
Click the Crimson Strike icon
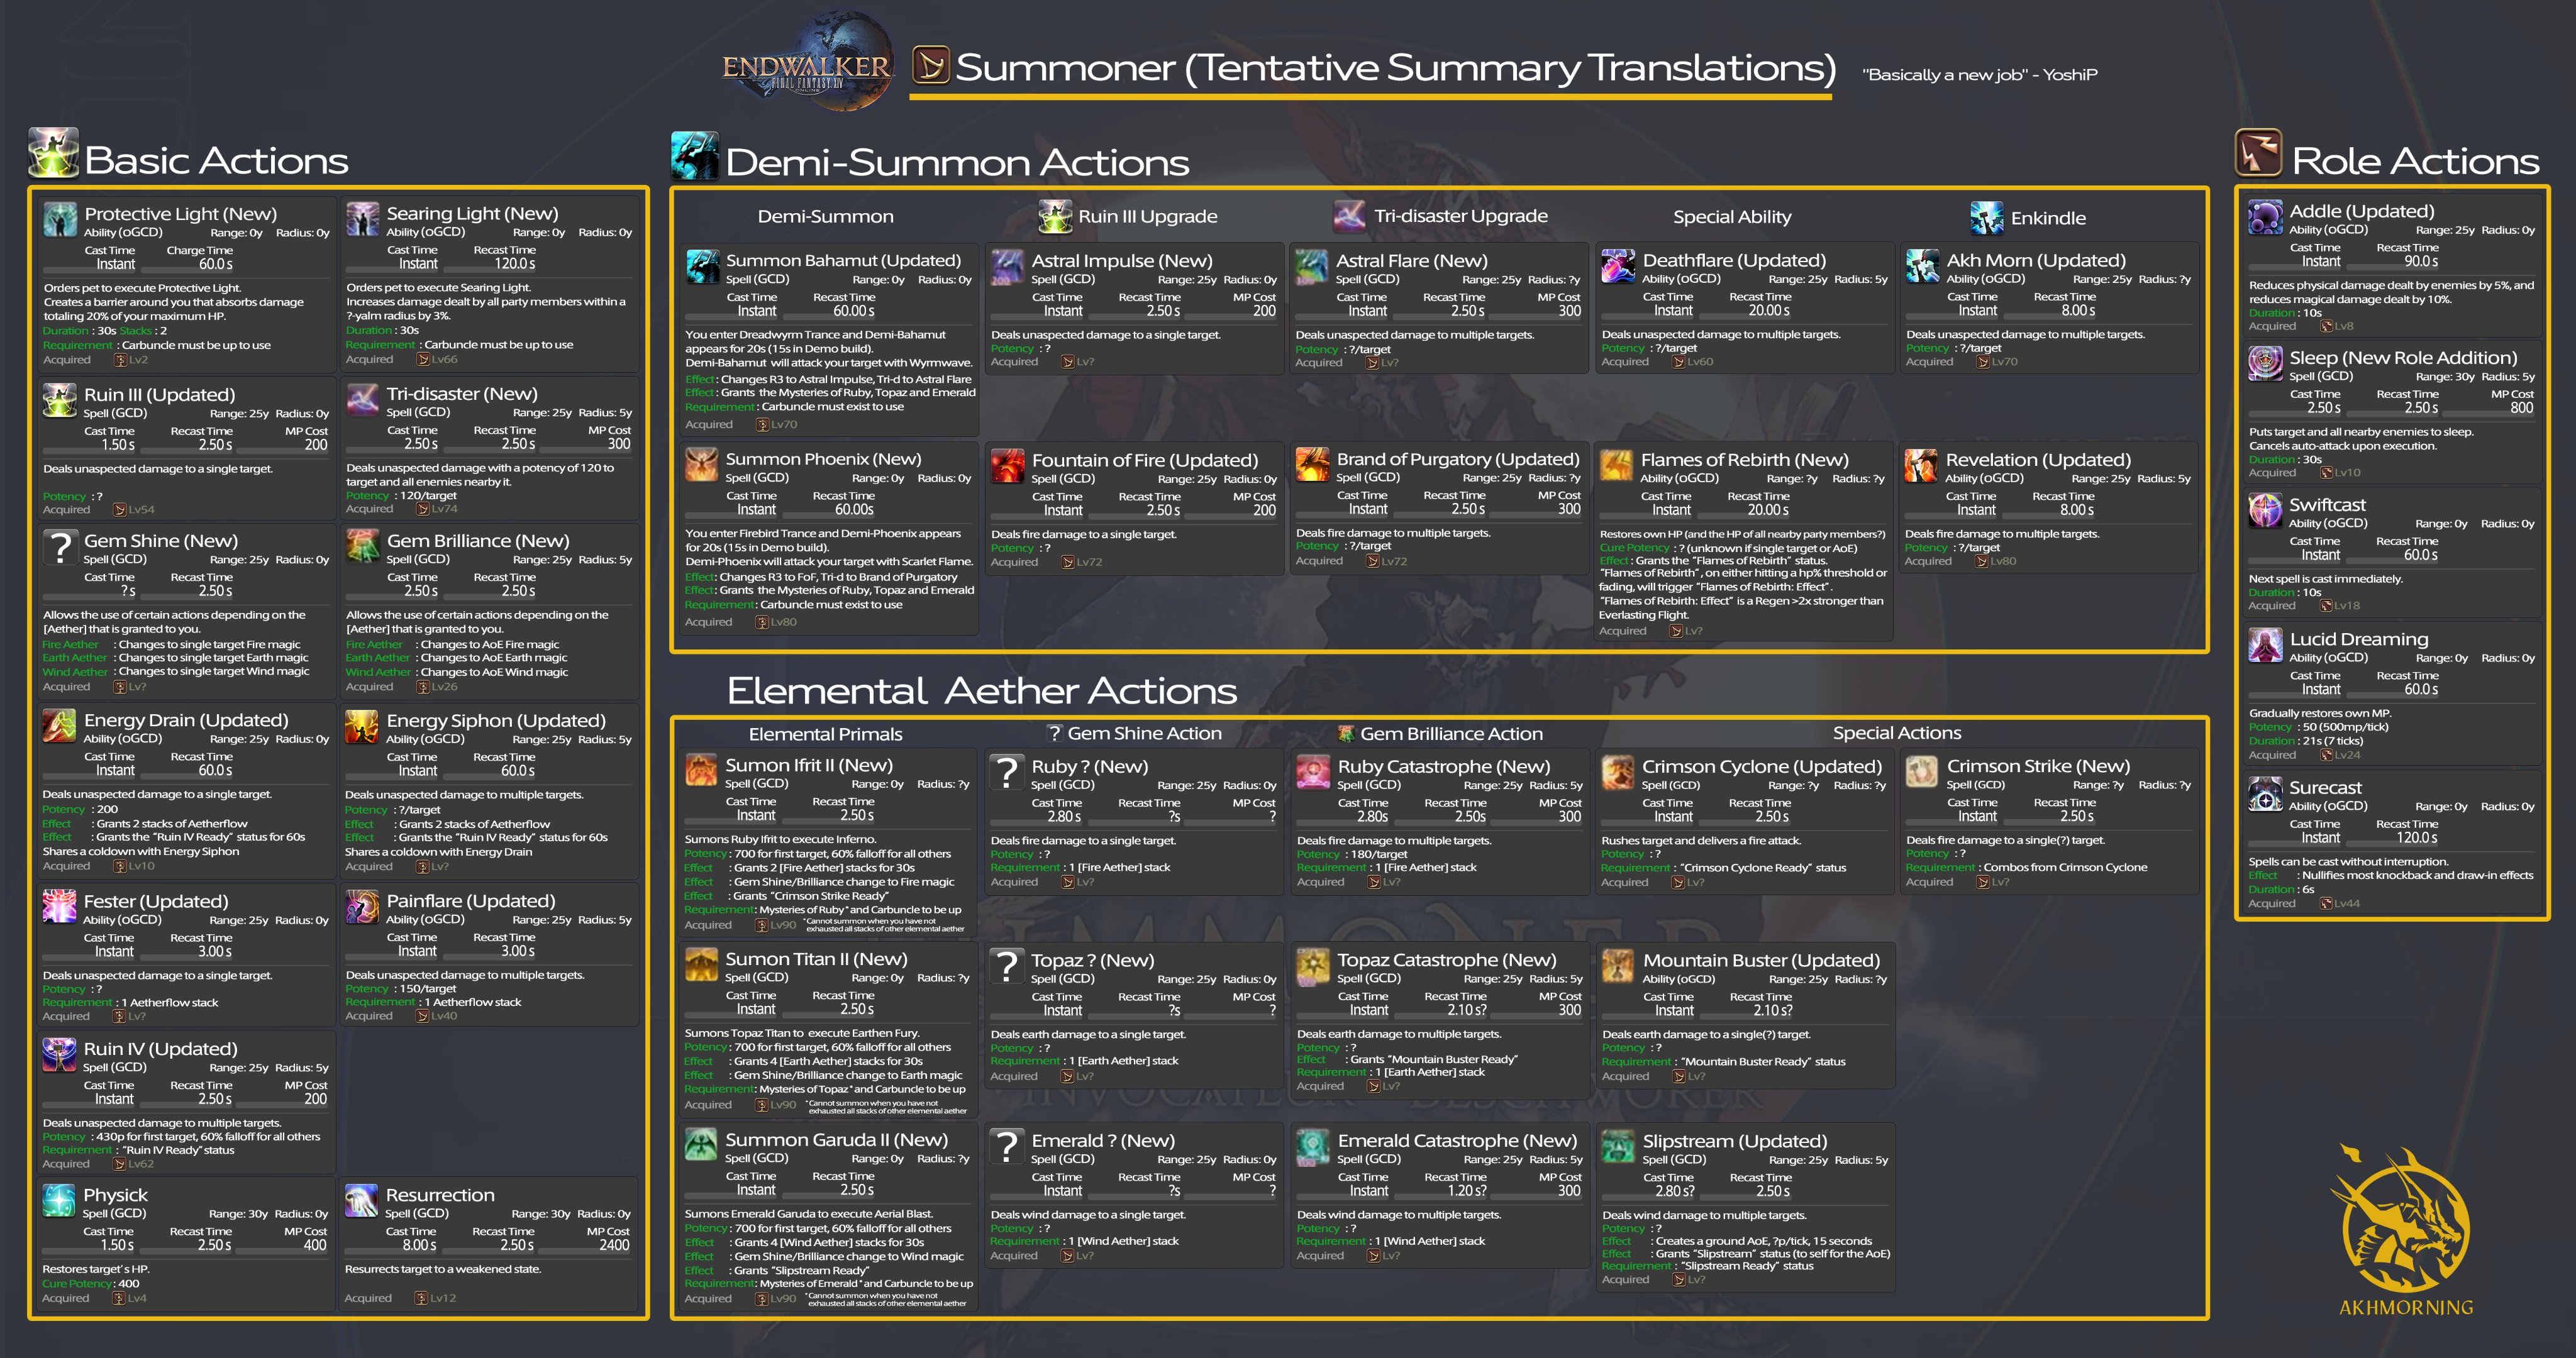click(1923, 772)
